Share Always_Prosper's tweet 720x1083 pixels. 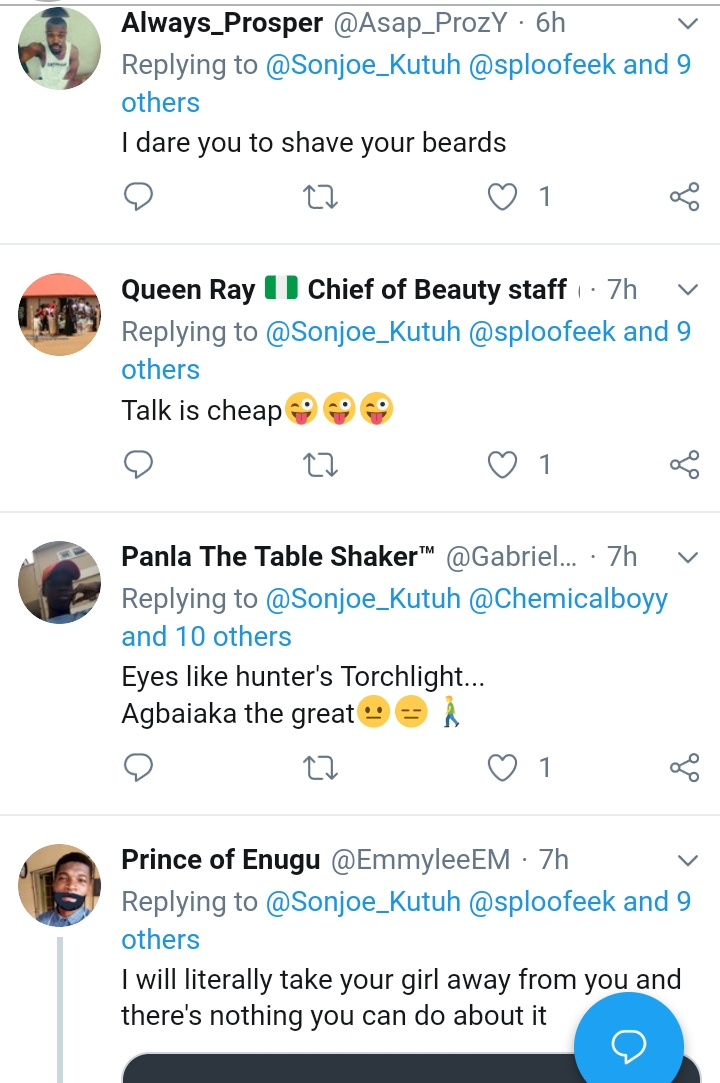(x=684, y=197)
